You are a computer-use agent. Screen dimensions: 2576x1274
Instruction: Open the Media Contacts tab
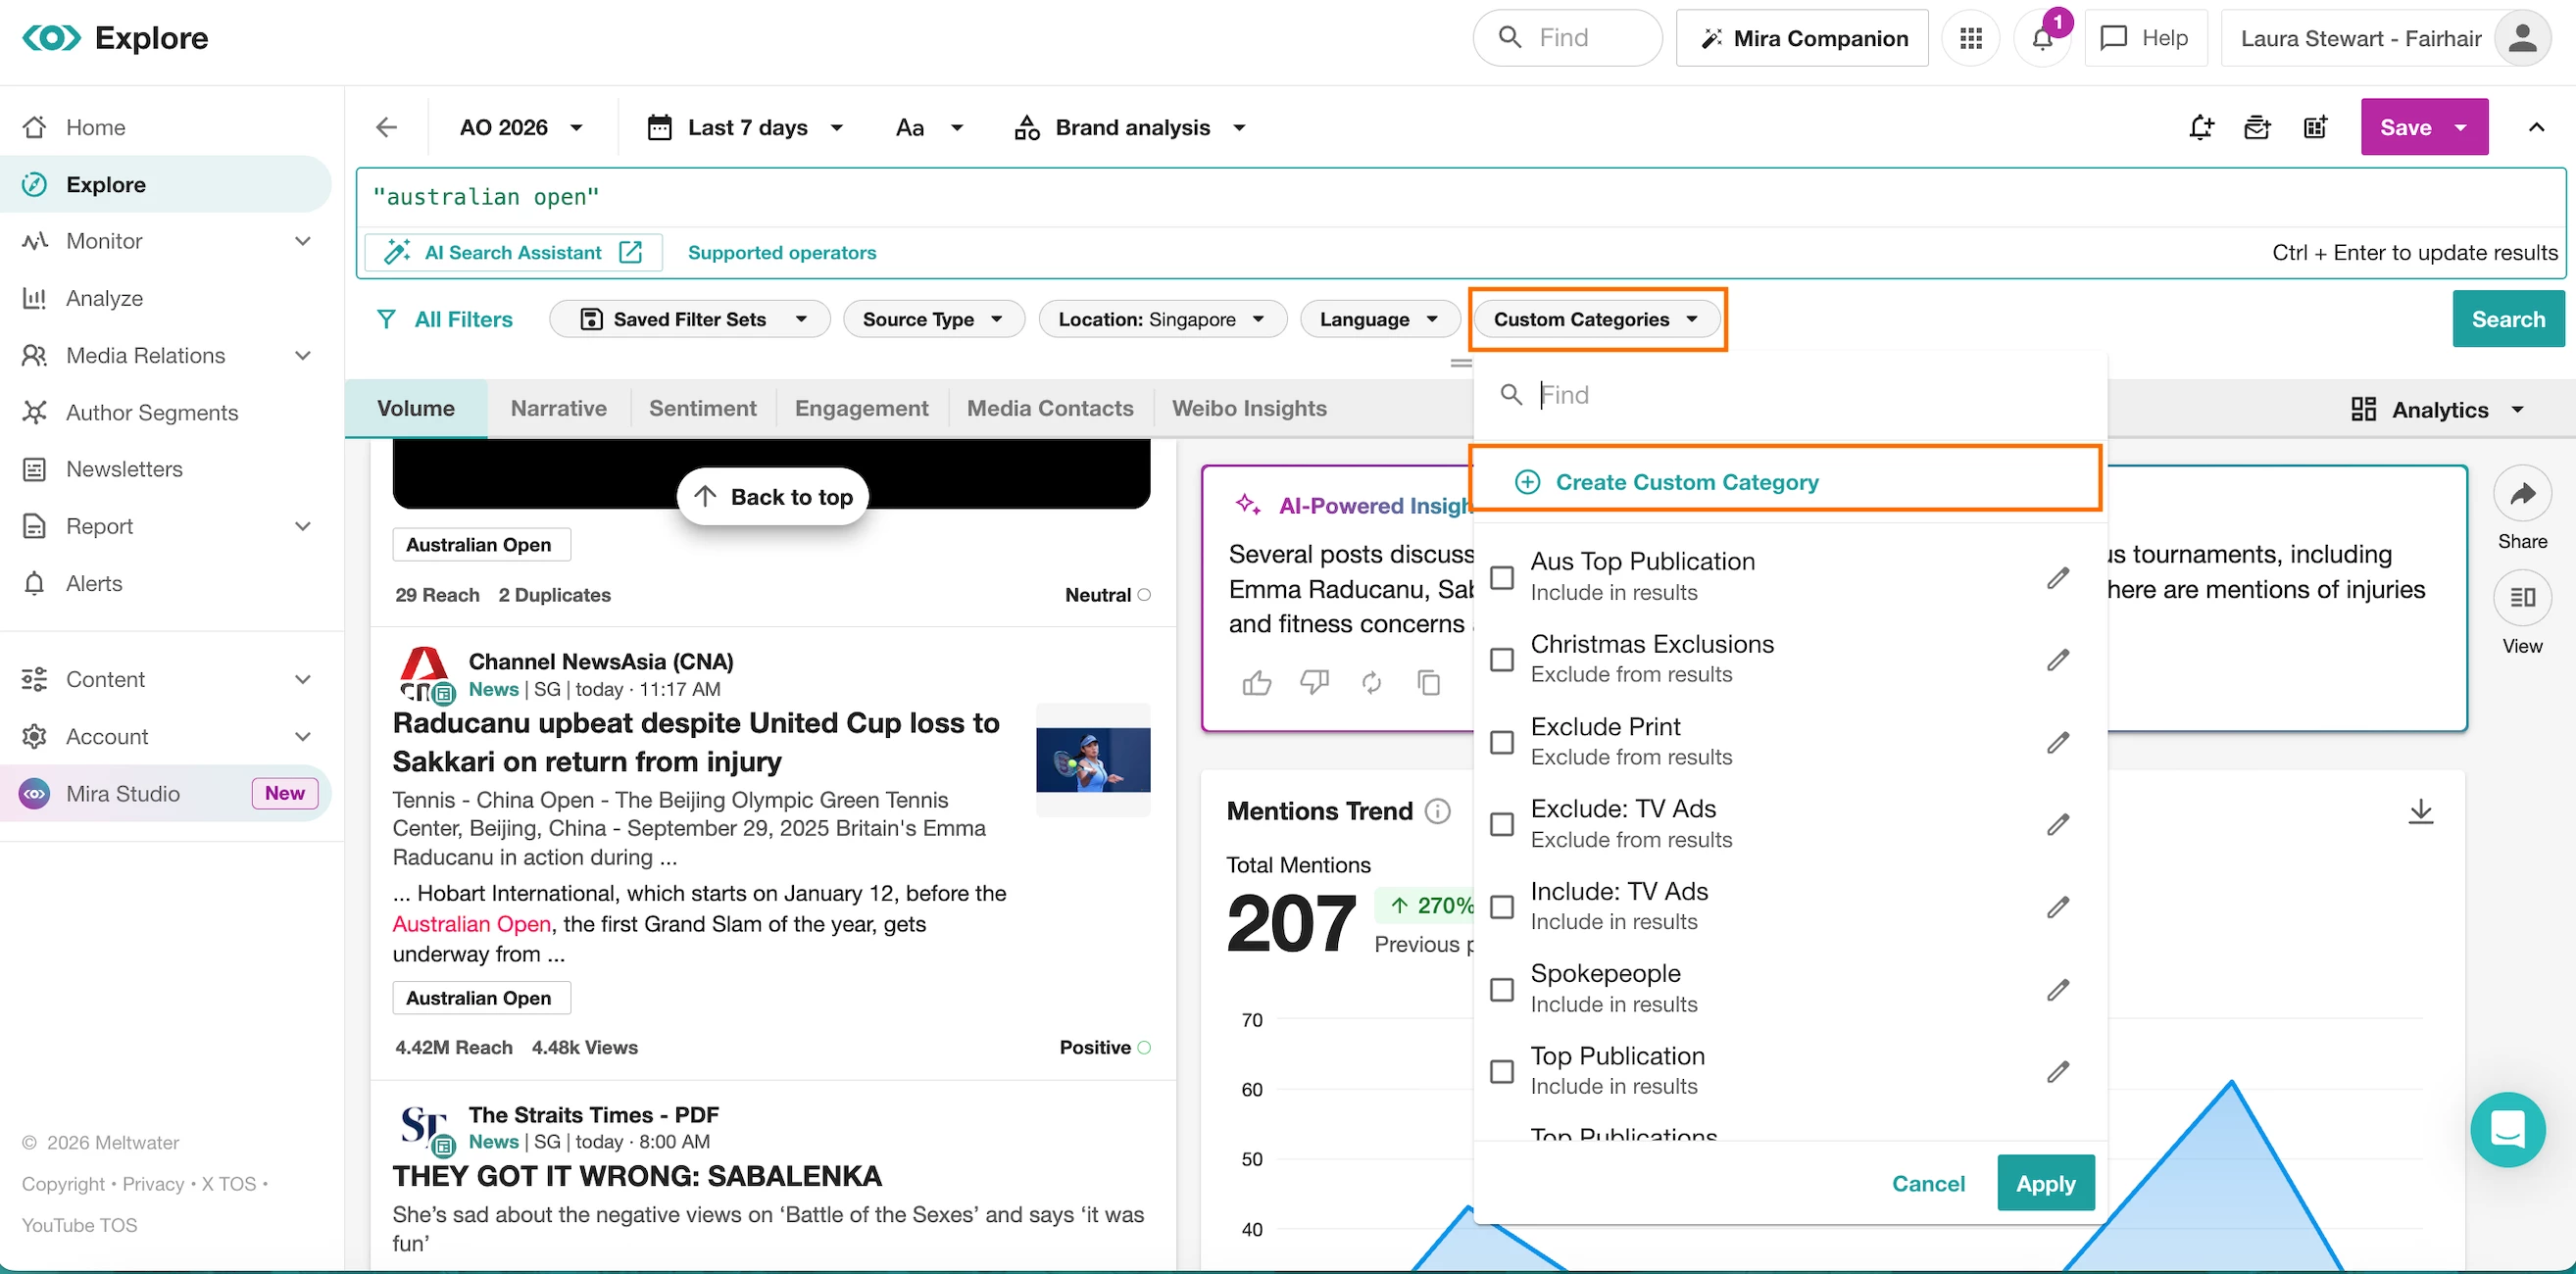[x=1049, y=408]
